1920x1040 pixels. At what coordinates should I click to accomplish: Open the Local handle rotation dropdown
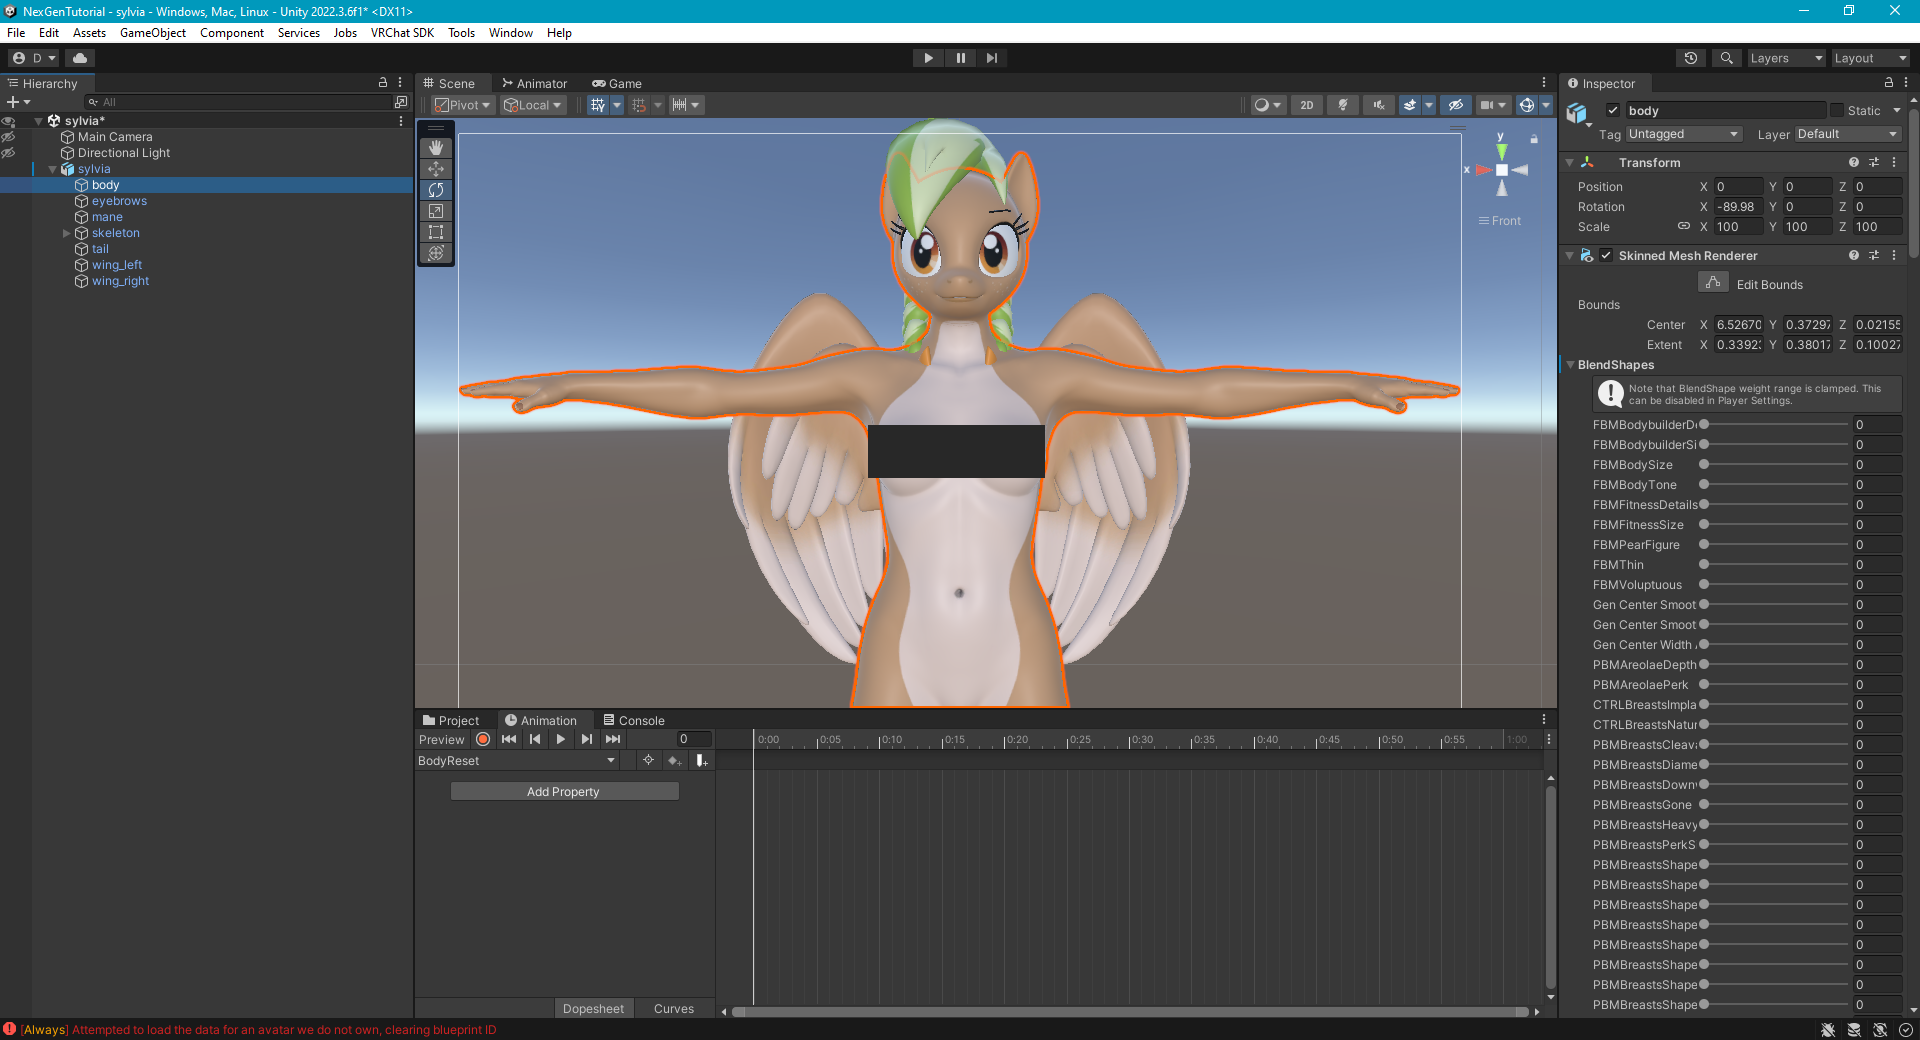pos(533,105)
